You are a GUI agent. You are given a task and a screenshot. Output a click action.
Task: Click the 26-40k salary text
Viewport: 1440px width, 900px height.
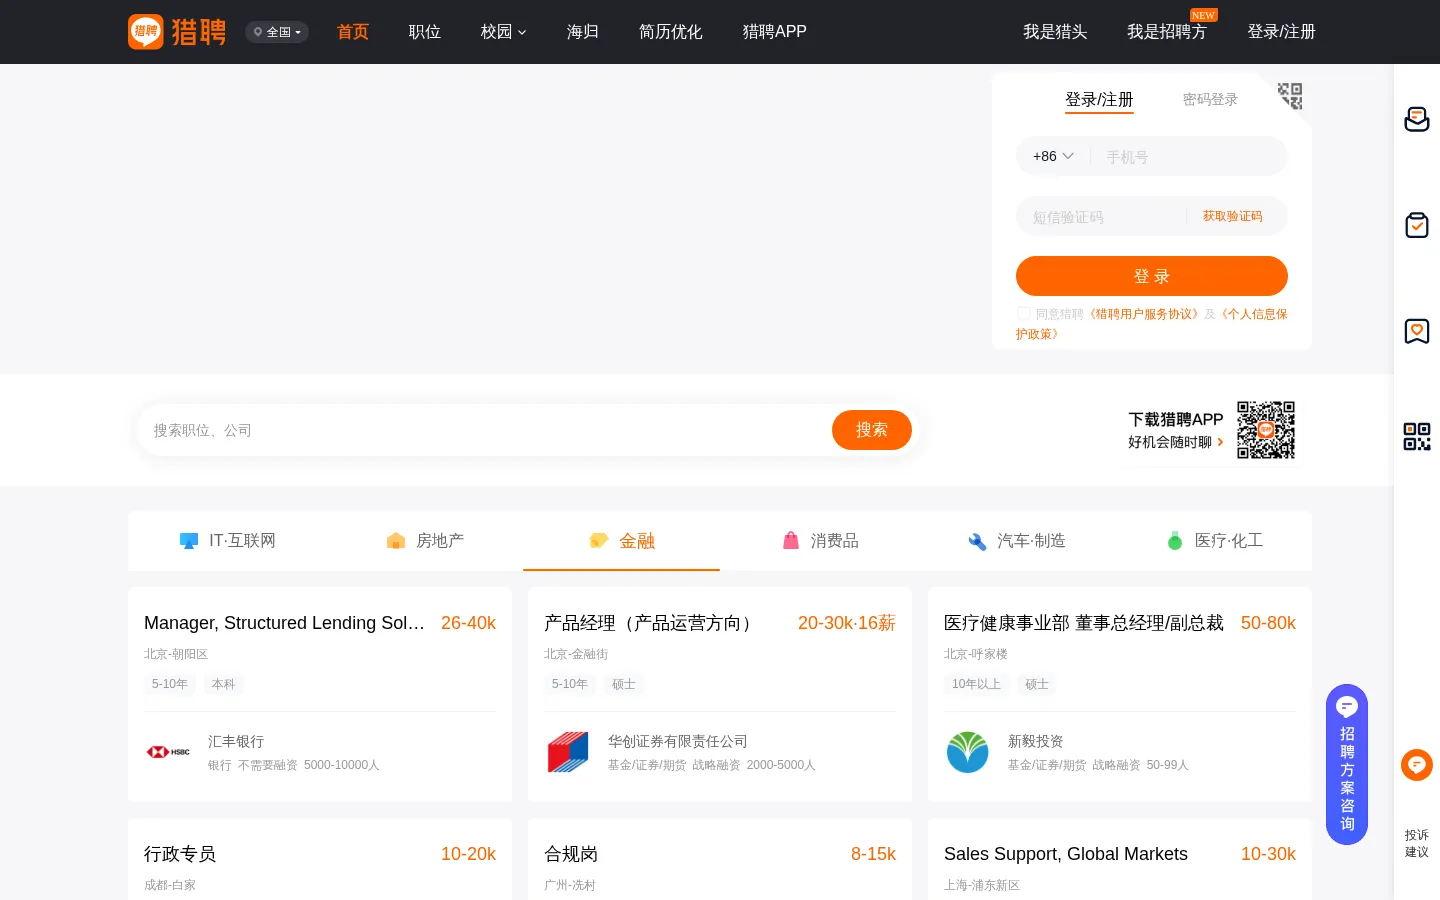click(x=468, y=623)
